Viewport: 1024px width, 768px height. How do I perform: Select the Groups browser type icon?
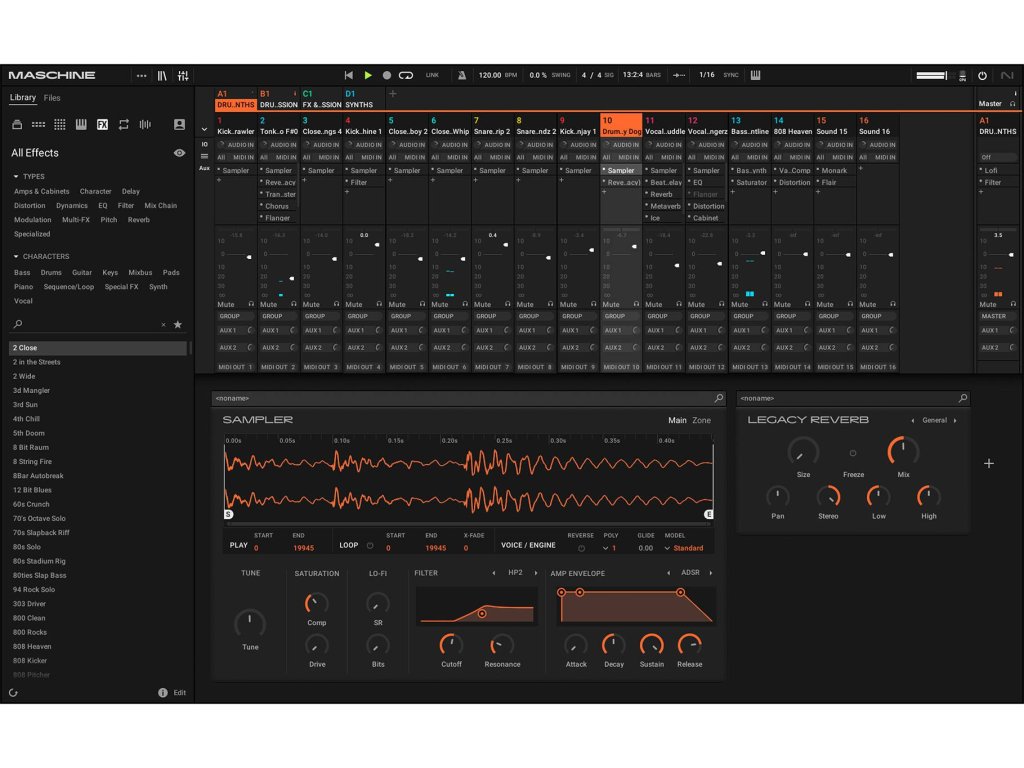(x=39, y=124)
